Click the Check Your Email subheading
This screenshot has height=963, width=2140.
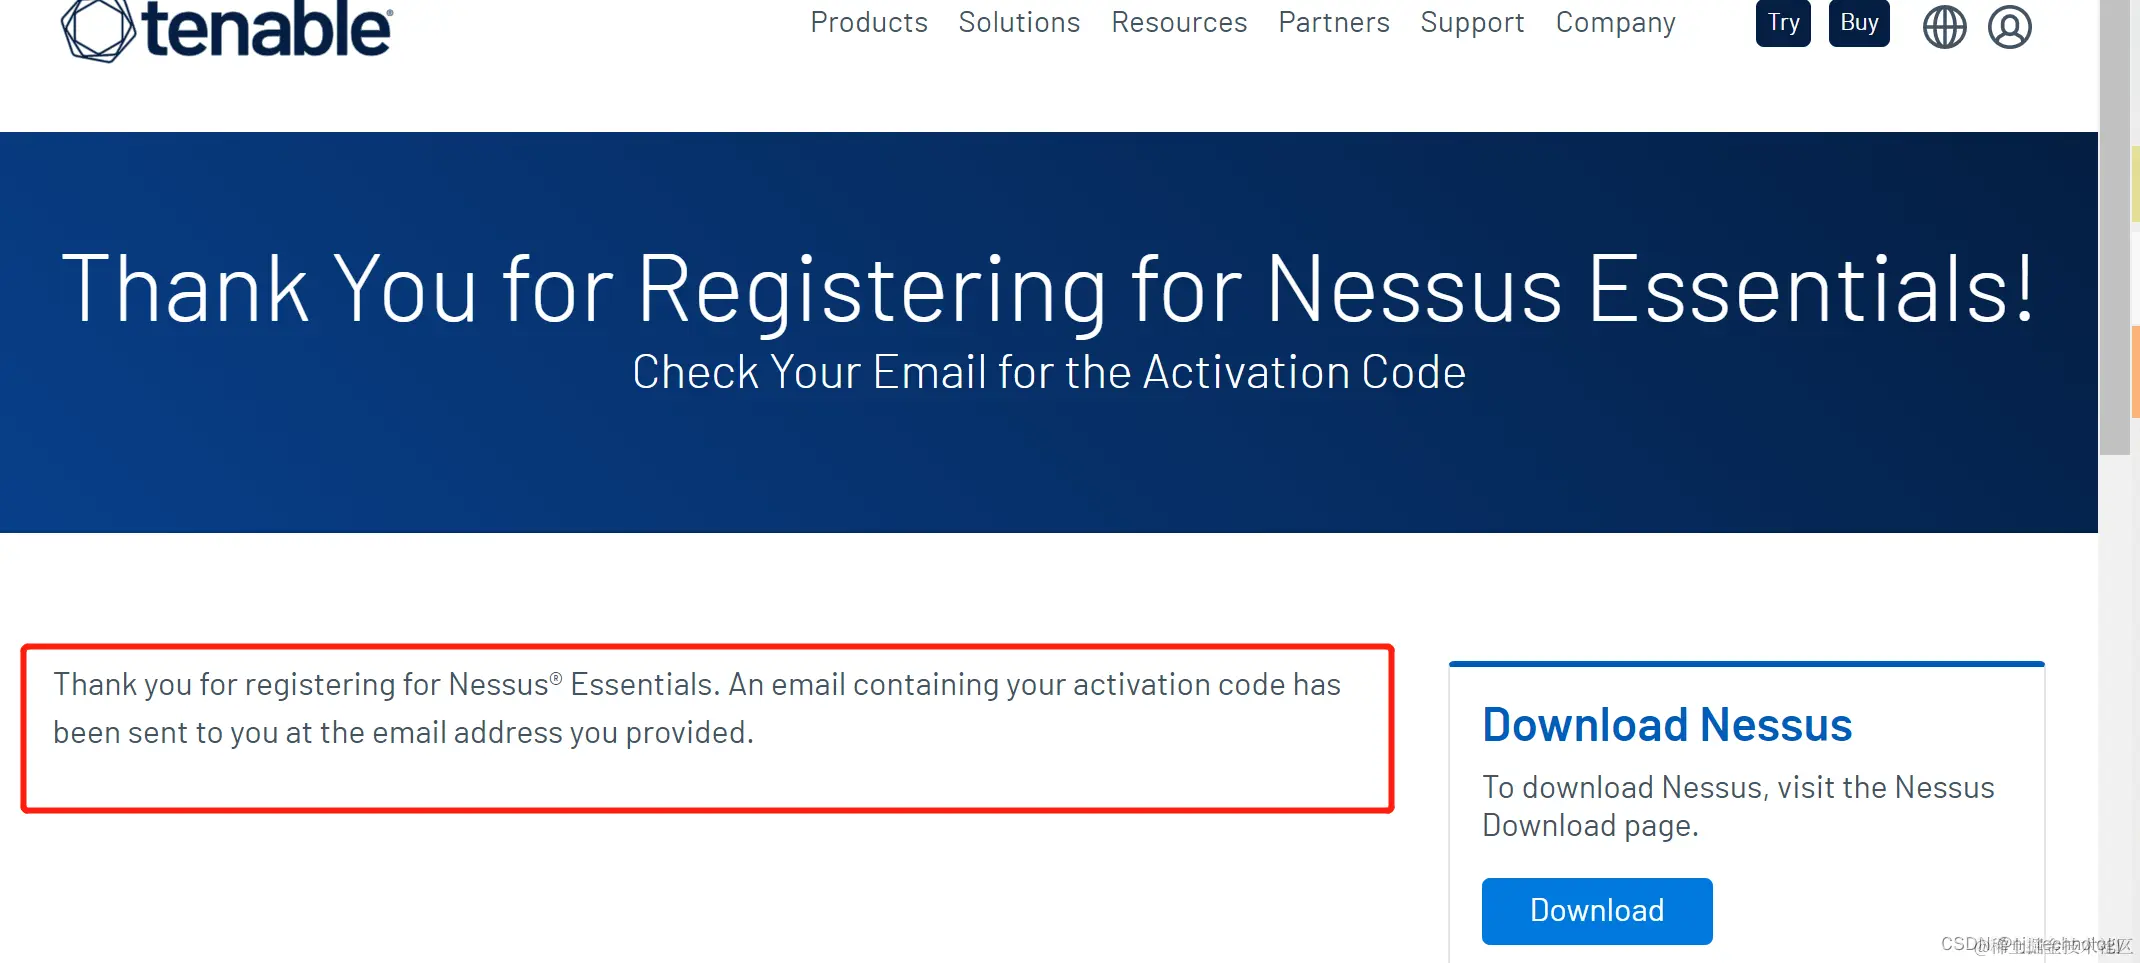tap(1049, 372)
